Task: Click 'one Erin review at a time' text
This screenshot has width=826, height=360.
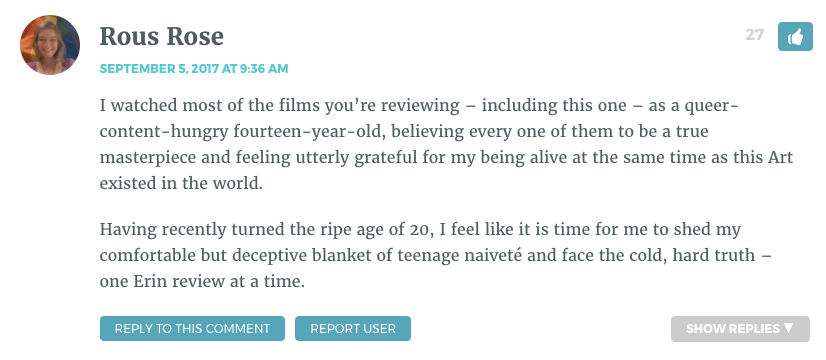Action: [x=202, y=281]
